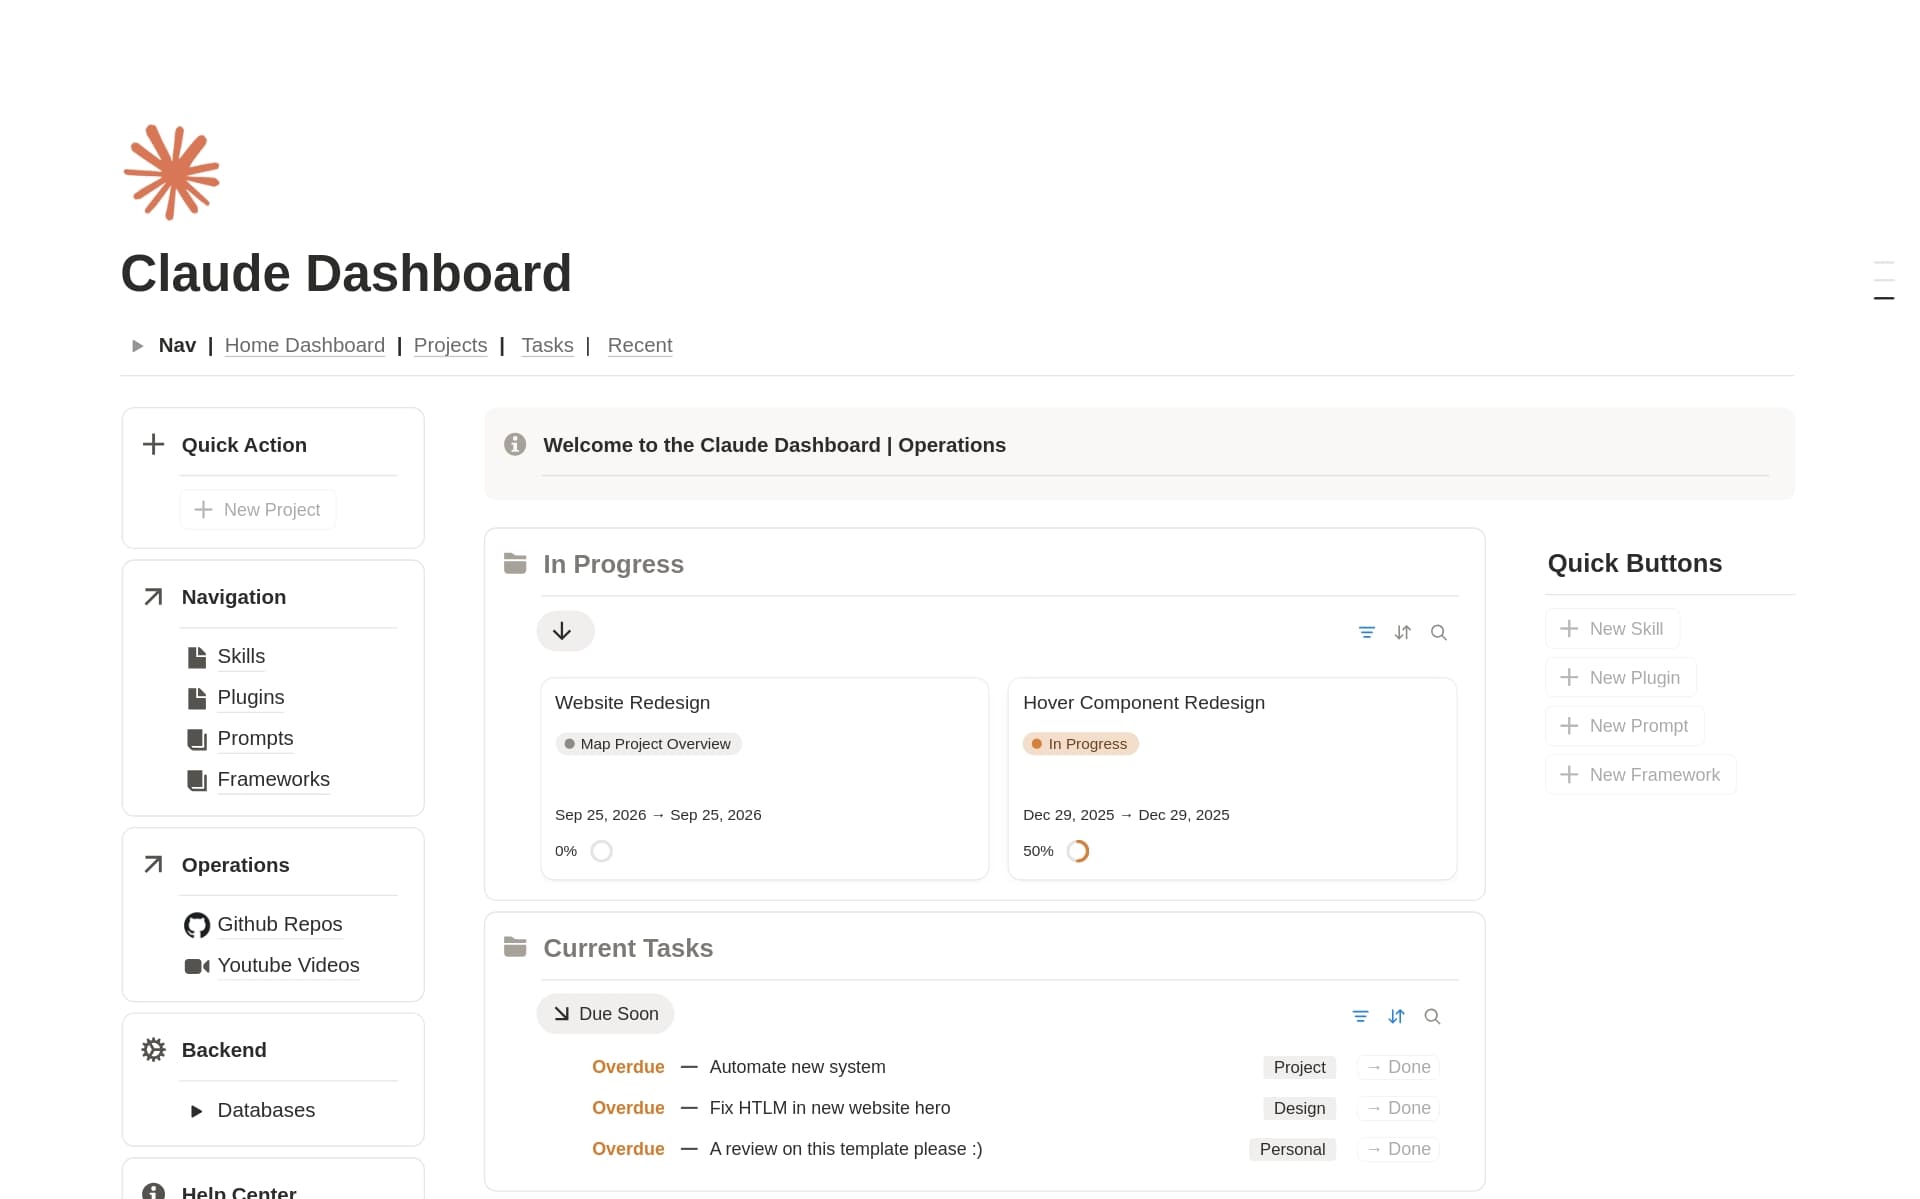Create a New Prompt
1920x1199 pixels.
pos(1625,726)
